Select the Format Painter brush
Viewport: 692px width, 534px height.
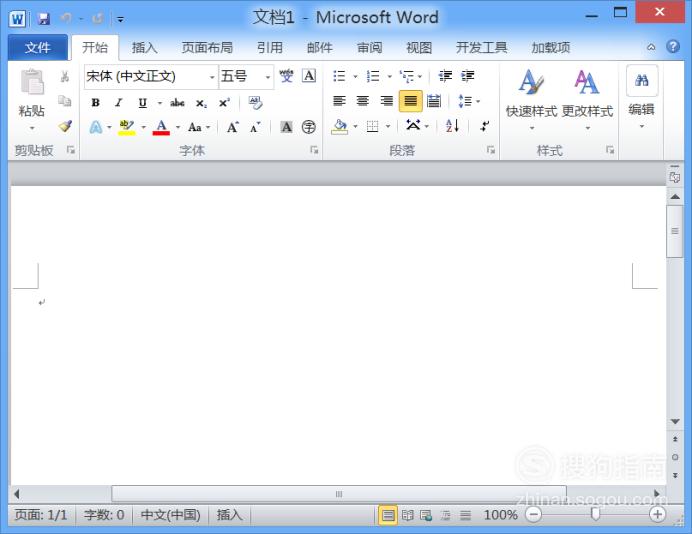pos(65,126)
